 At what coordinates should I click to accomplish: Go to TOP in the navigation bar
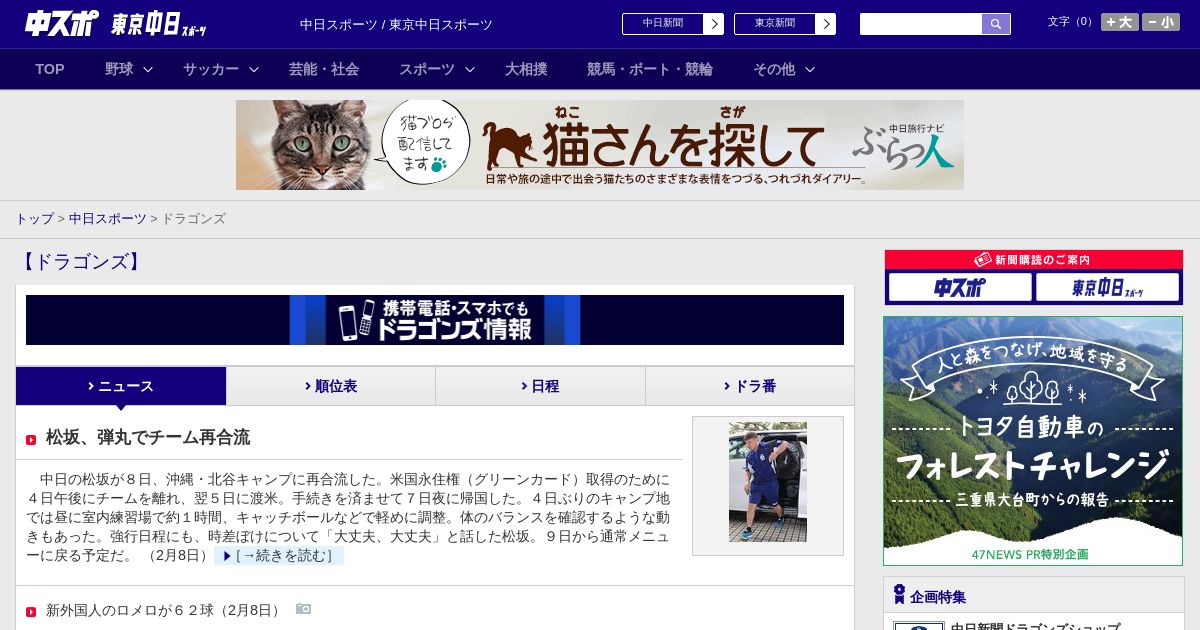pyautogui.click(x=50, y=69)
